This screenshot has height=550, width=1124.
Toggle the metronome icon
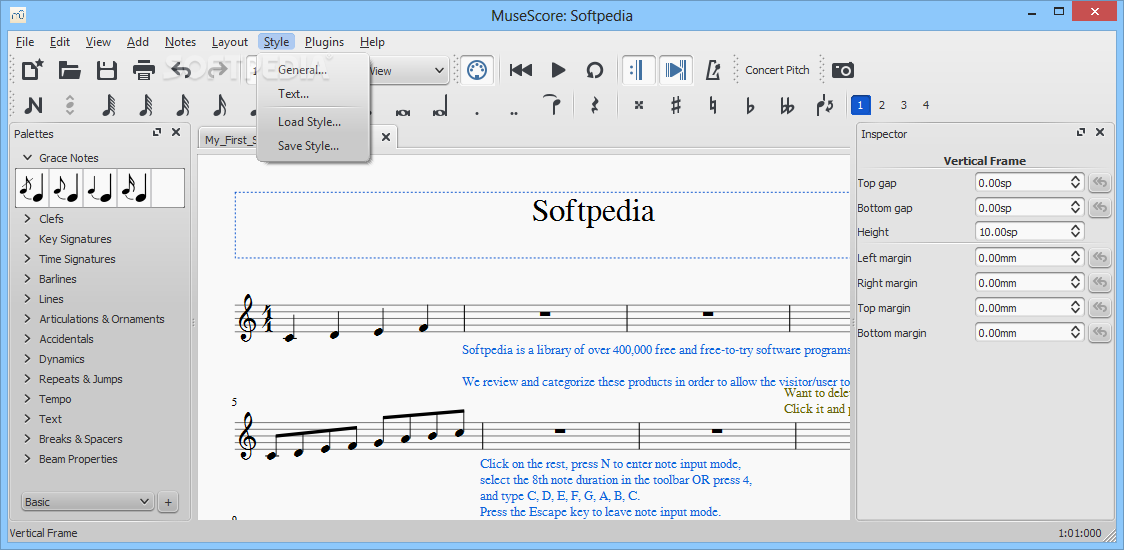[x=713, y=70]
